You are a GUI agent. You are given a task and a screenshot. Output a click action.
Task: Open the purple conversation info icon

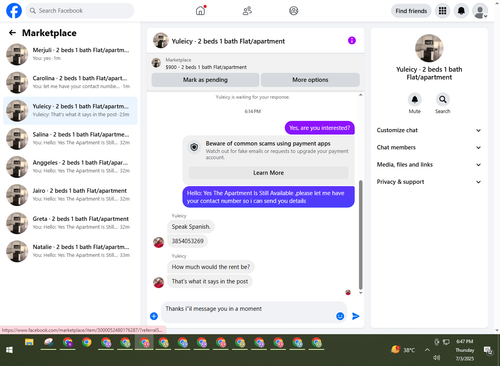[352, 41]
